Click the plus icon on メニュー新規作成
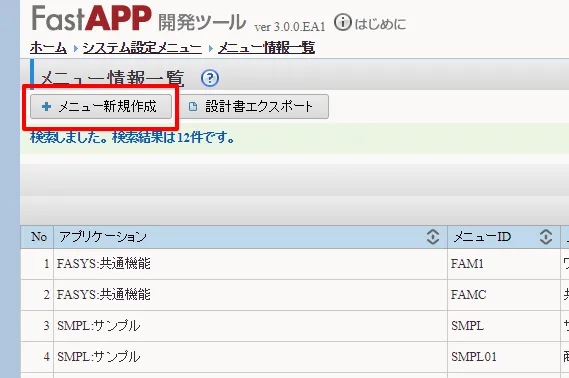Viewport: 569px width, 378px height. click(x=46, y=107)
